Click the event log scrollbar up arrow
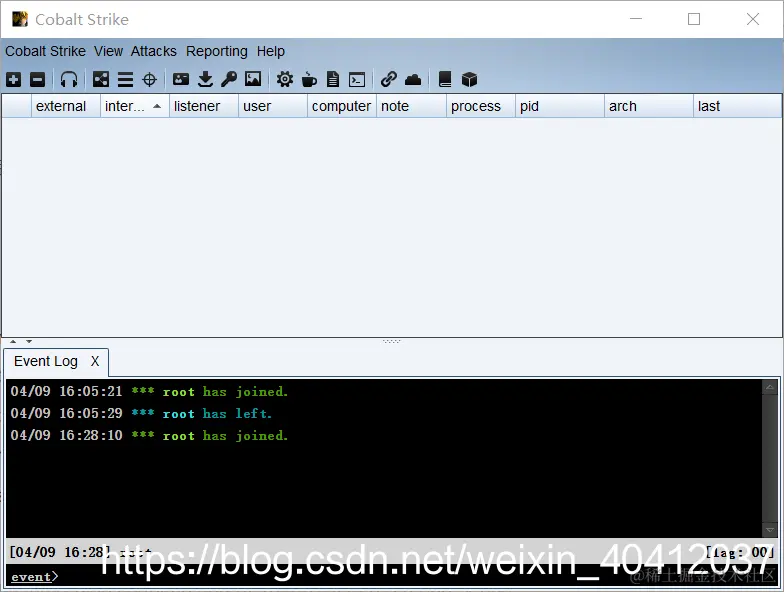Image resolution: width=784 pixels, height=592 pixels. coord(770,387)
